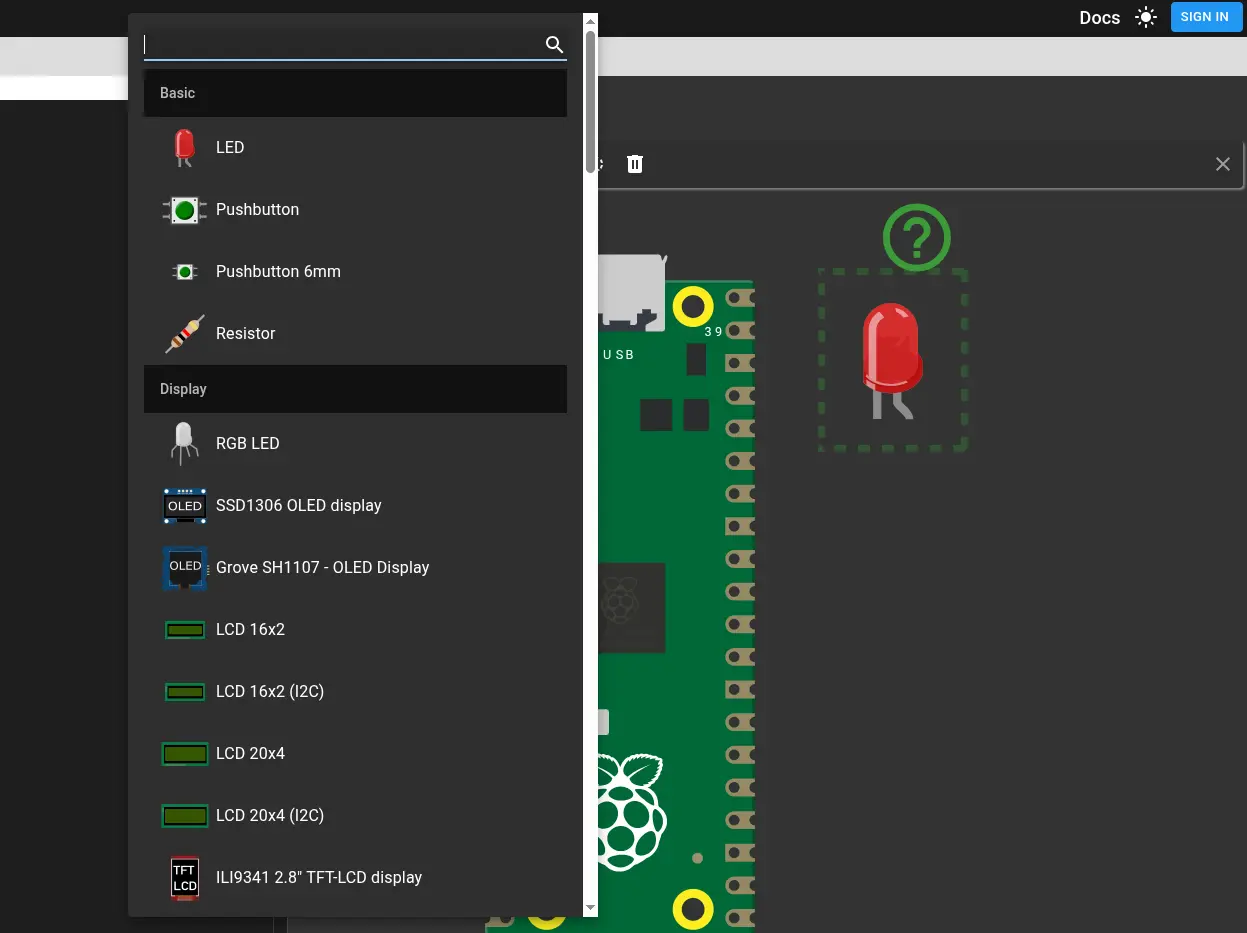1247x933 pixels.
Task: Select the SSD1306 OLED display icon
Action: pos(184,506)
